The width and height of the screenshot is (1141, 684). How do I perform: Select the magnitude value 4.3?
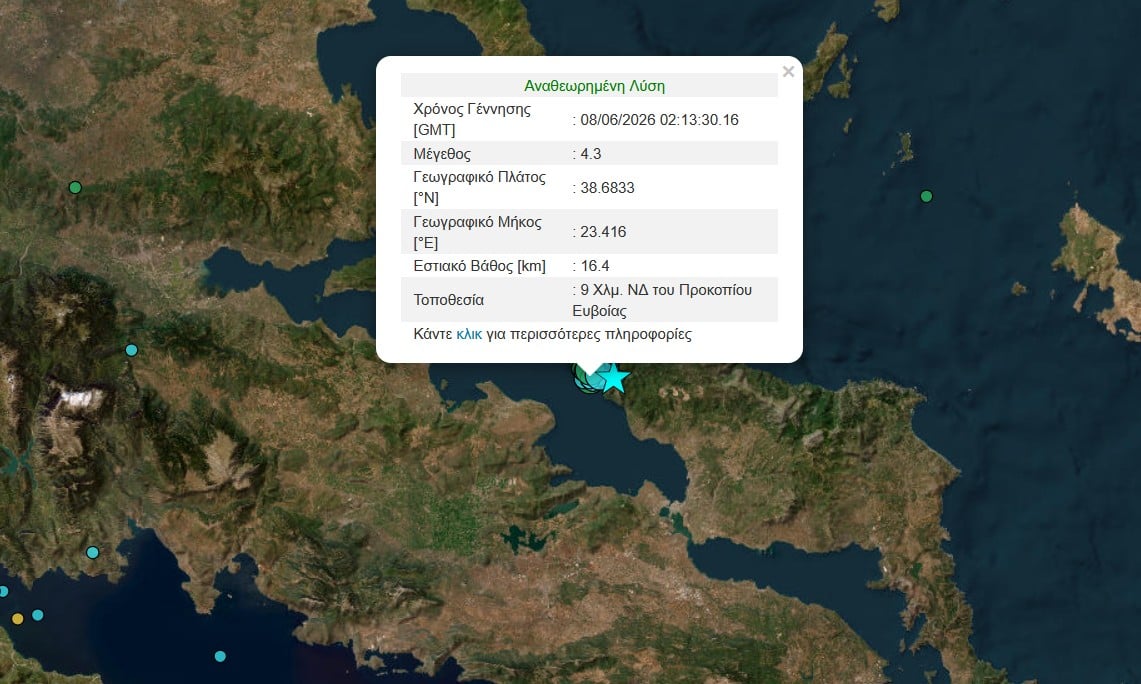click(x=591, y=154)
